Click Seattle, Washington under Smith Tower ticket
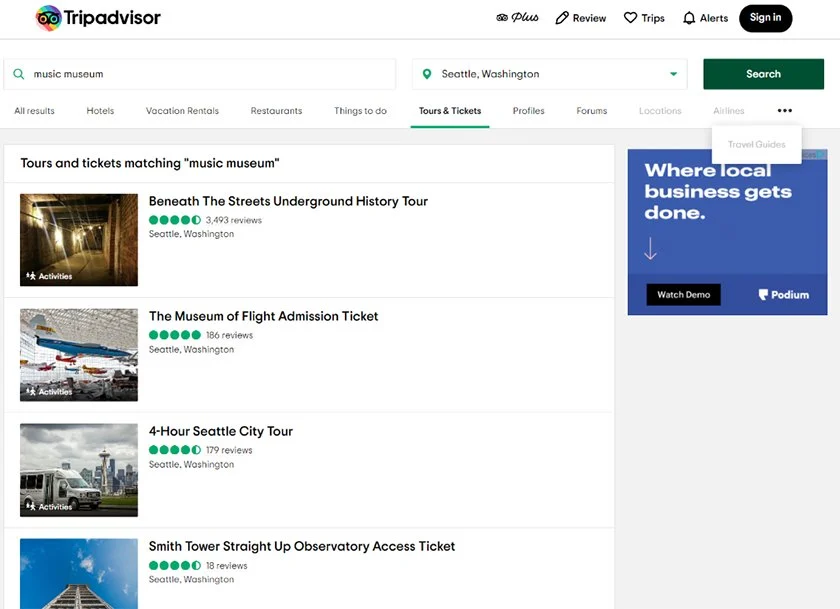The height and width of the screenshot is (609, 840). (x=191, y=580)
